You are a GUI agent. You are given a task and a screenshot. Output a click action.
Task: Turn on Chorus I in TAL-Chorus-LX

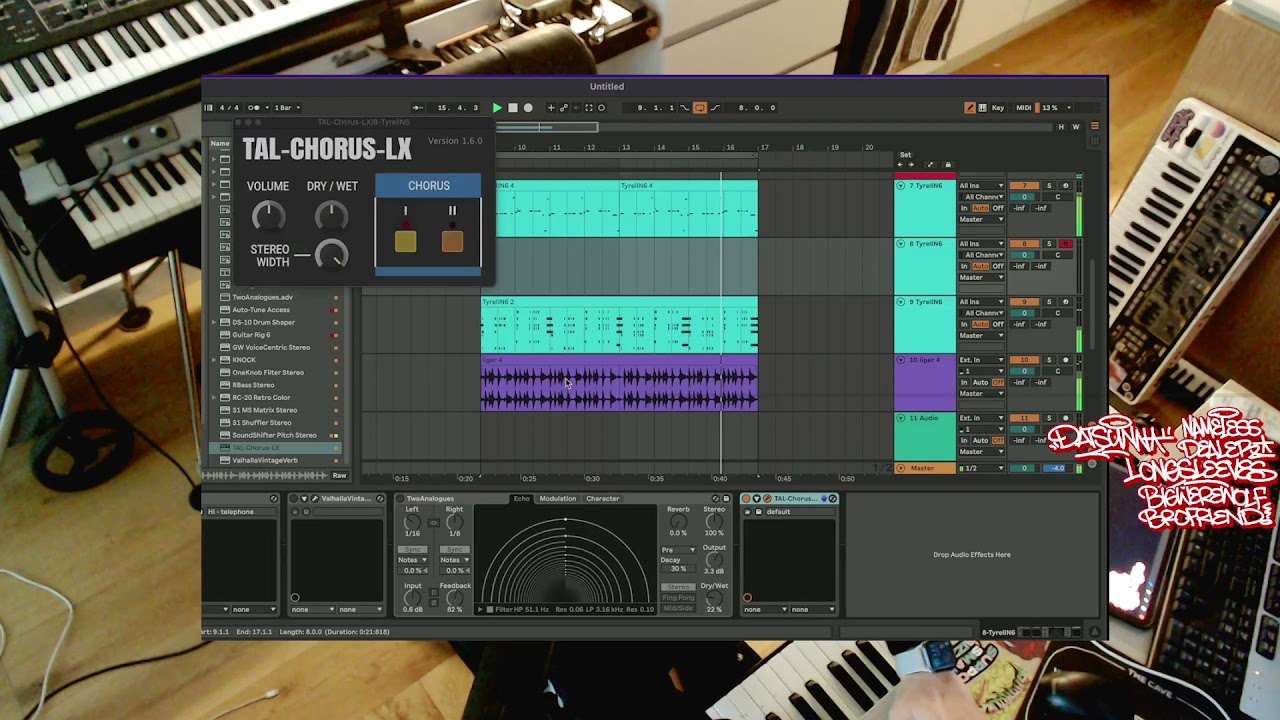click(405, 240)
